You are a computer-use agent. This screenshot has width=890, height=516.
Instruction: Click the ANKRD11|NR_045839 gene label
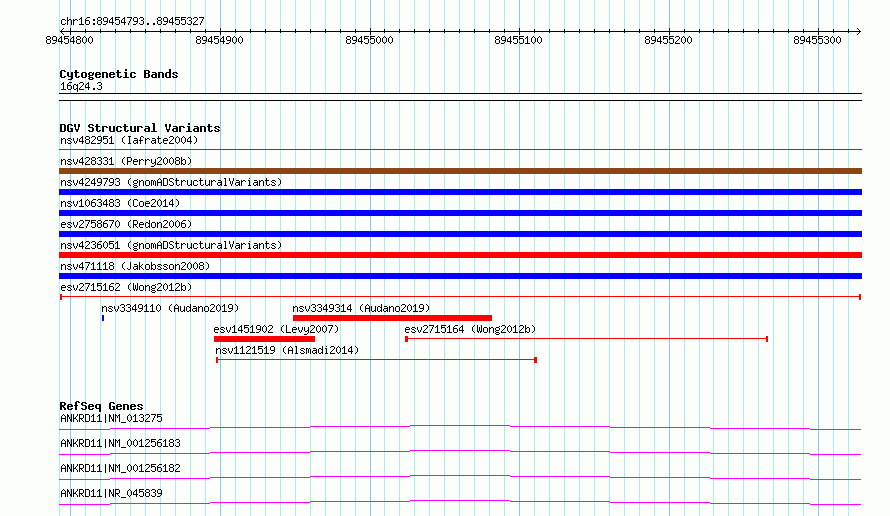pyautogui.click(x=111, y=493)
